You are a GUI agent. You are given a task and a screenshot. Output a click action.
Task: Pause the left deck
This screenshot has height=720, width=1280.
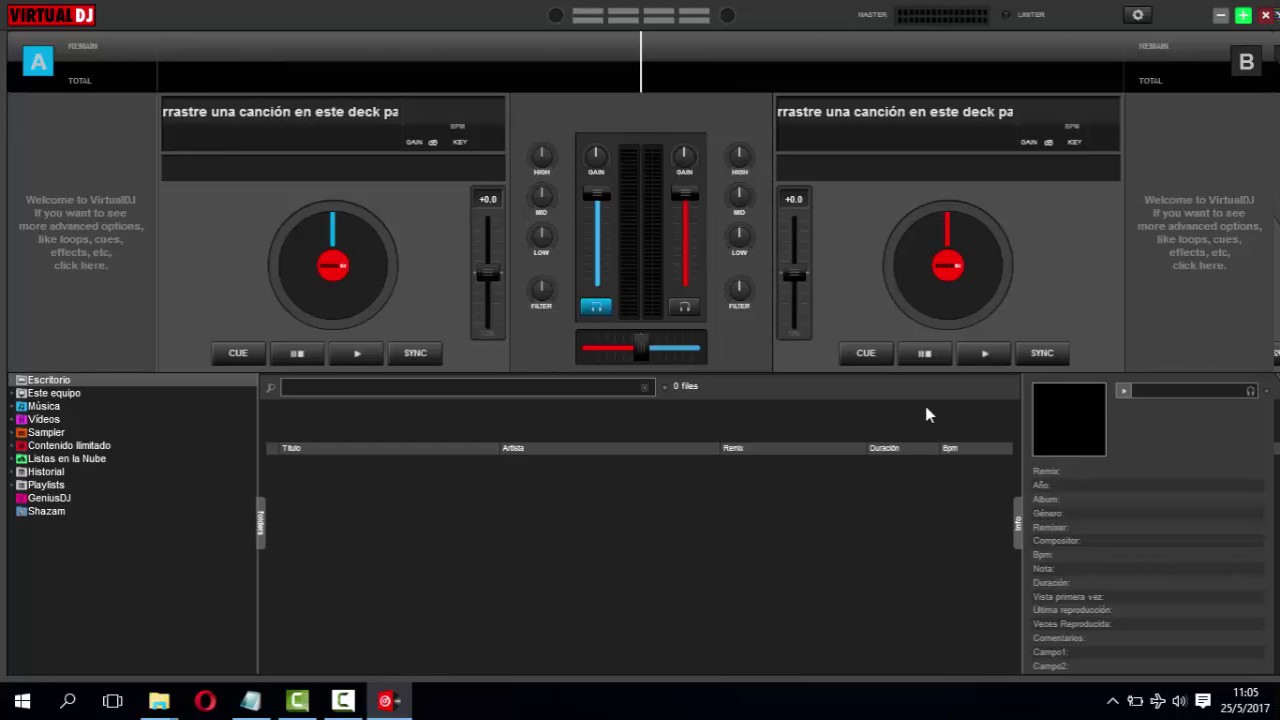tap(297, 353)
